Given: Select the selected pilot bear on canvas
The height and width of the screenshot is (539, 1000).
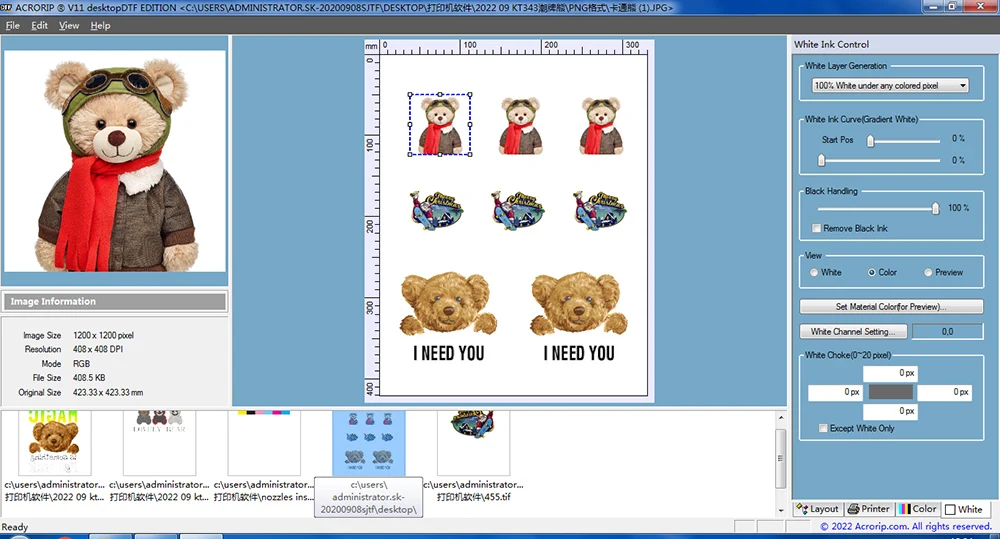Looking at the screenshot, I should tap(440, 124).
